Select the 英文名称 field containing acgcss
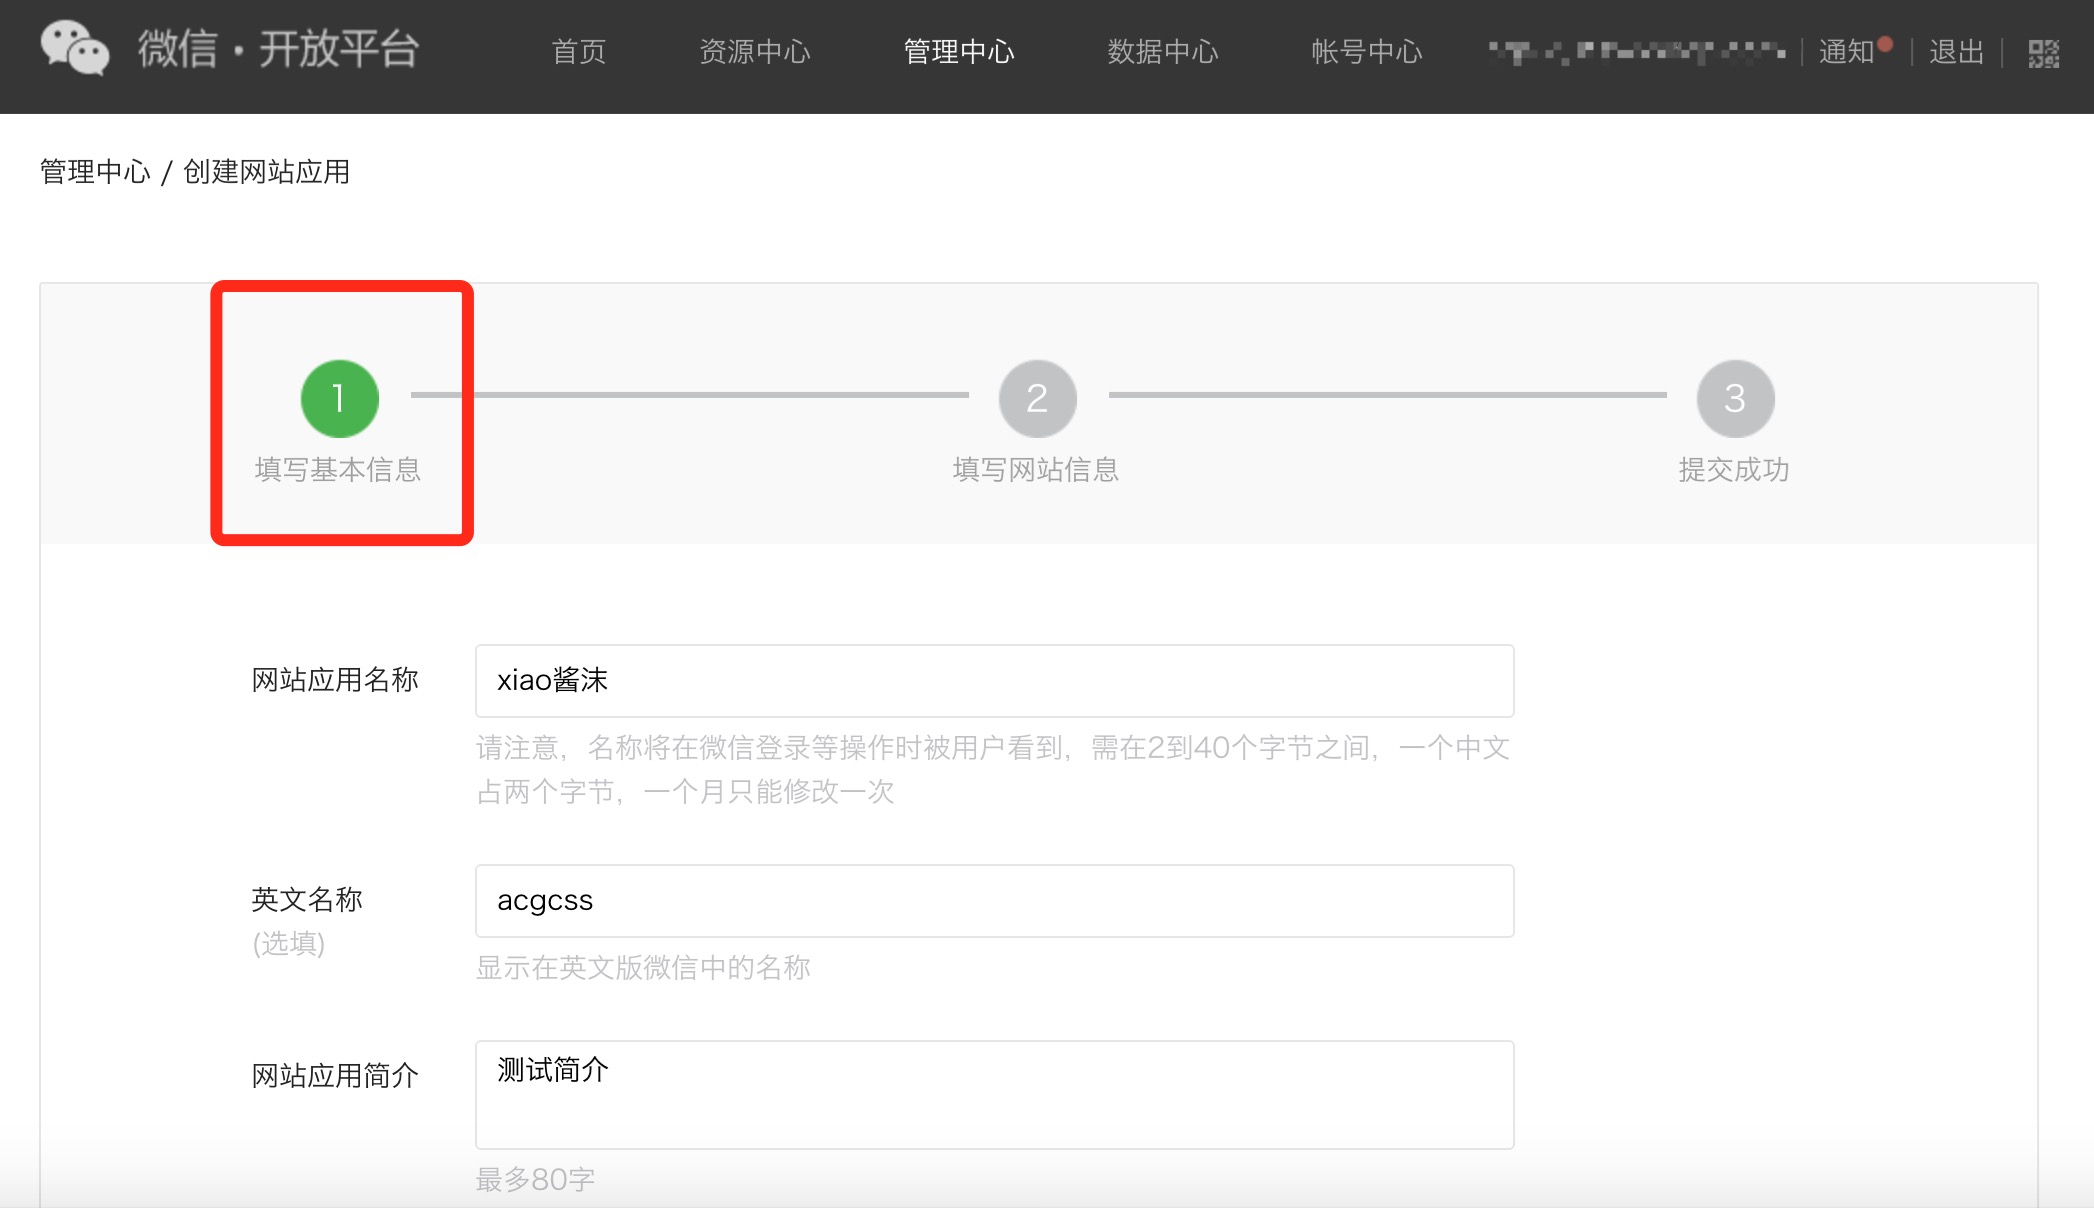Image resolution: width=2094 pixels, height=1208 pixels. point(994,900)
